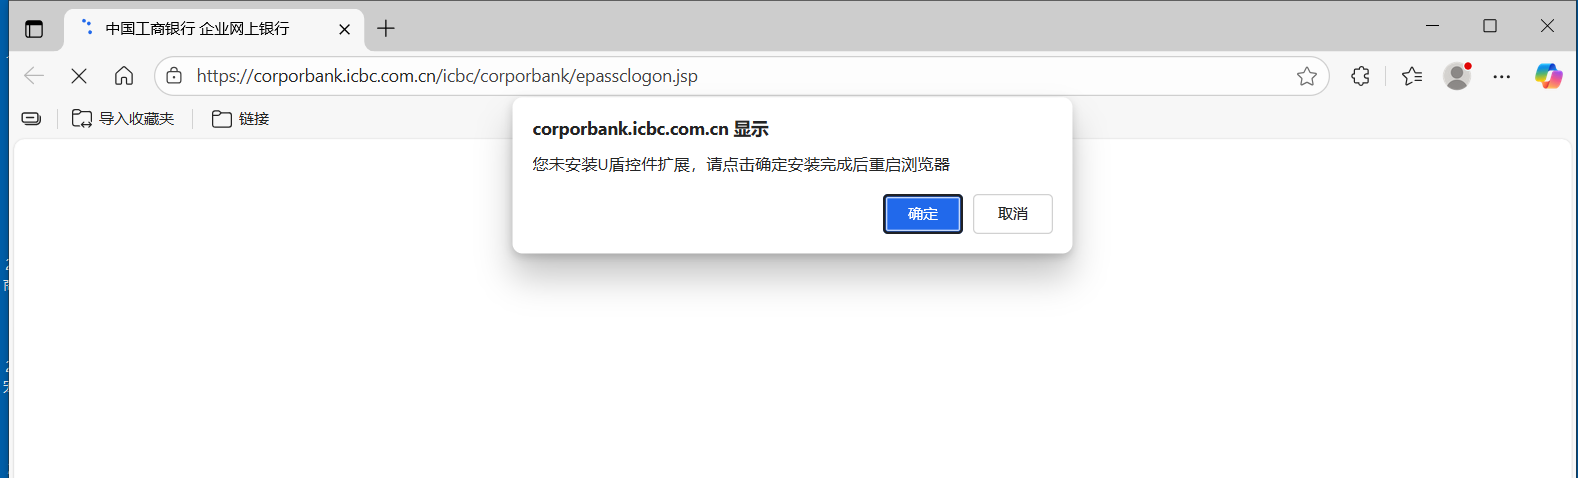Open the 导入收藏夹 bookmark item
The height and width of the screenshot is (478, 1578).
(123, 119)
